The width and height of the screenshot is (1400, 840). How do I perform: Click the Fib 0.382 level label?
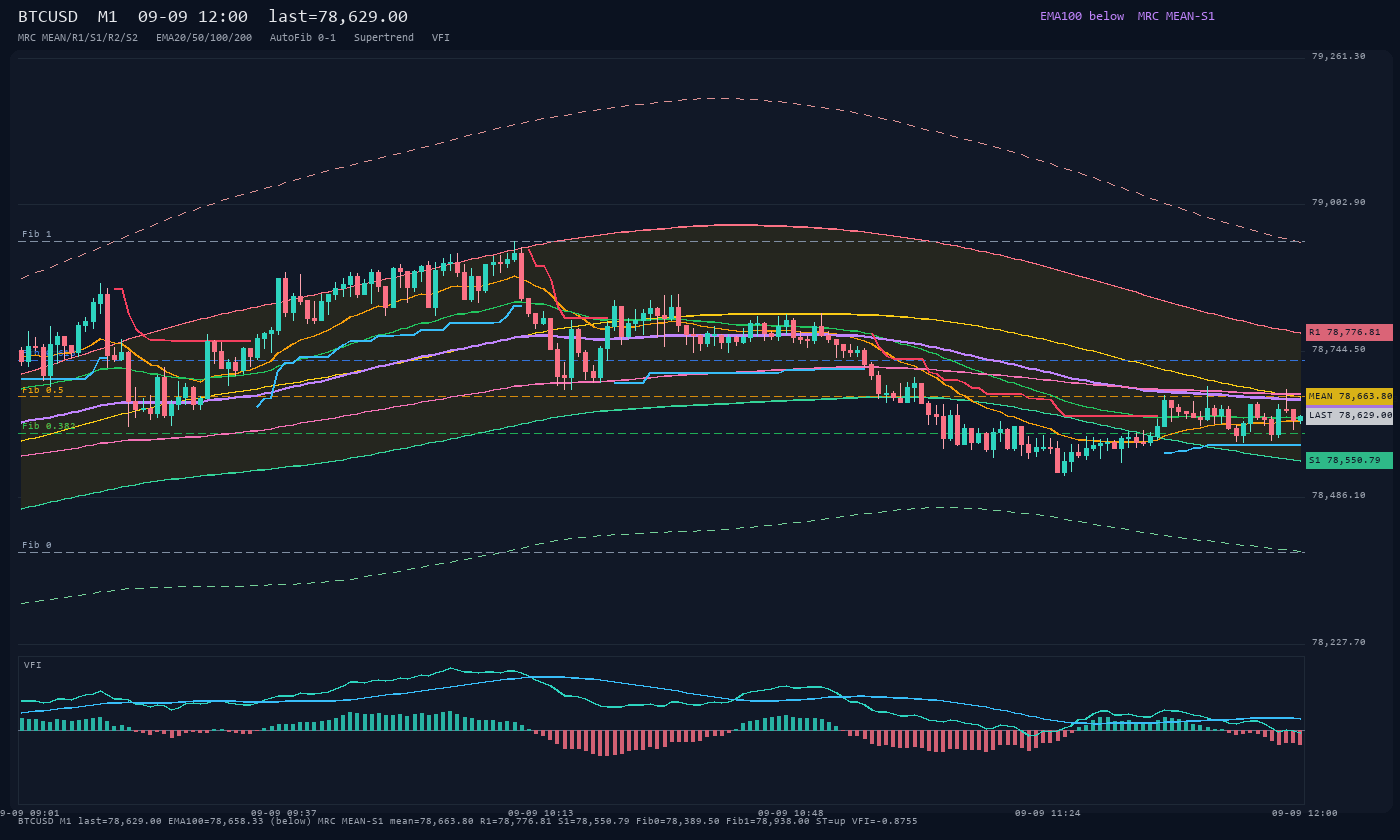pyautogui.click(x=48, y=426)
